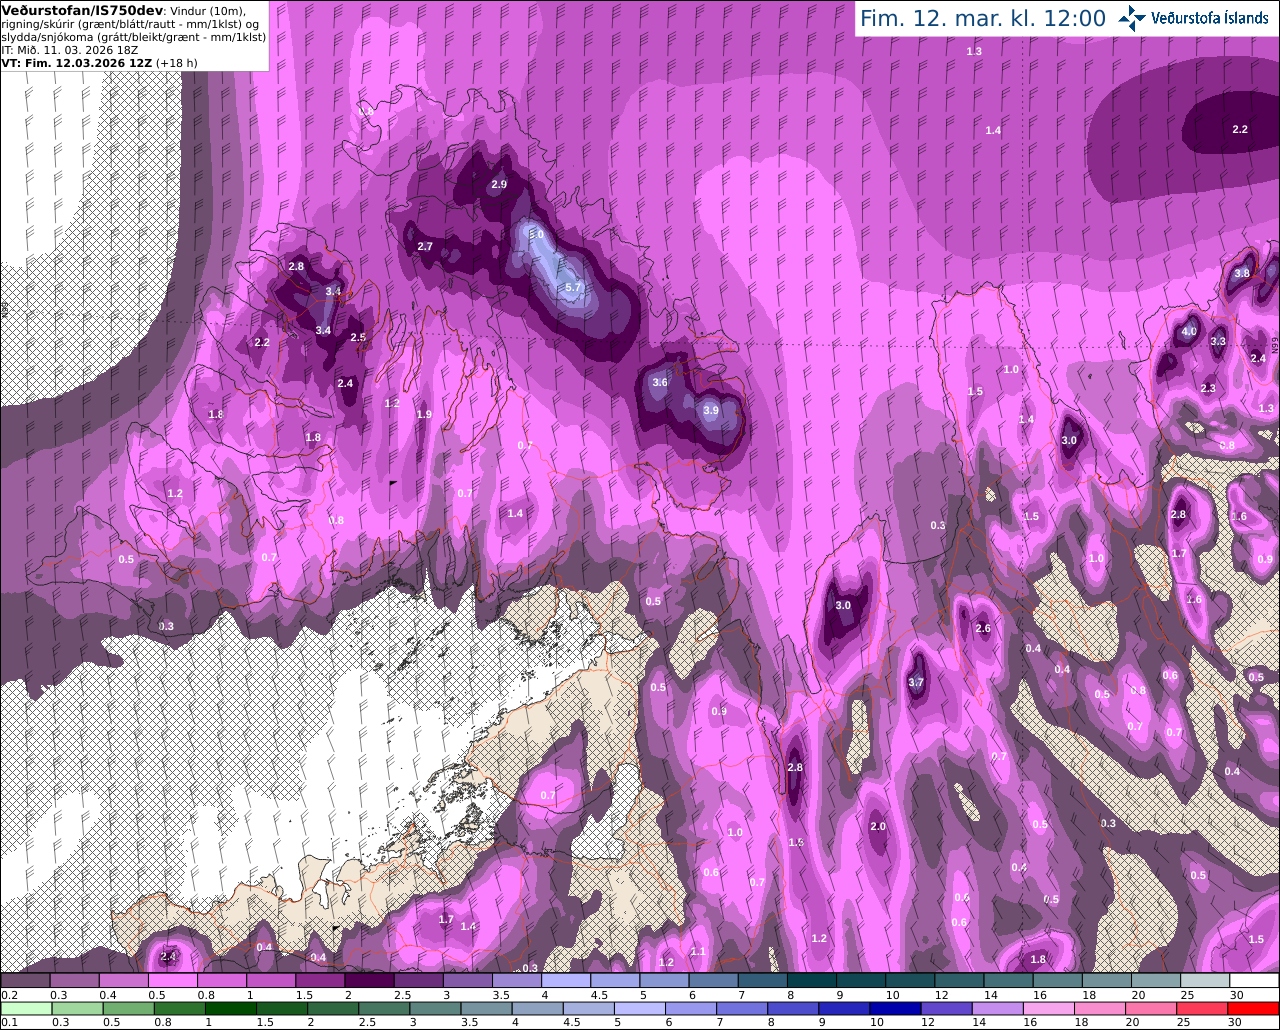Click the 2.9 label in northern peninsula
The height and width of the screenshot is (1030, 1280).
coord(499,184)
